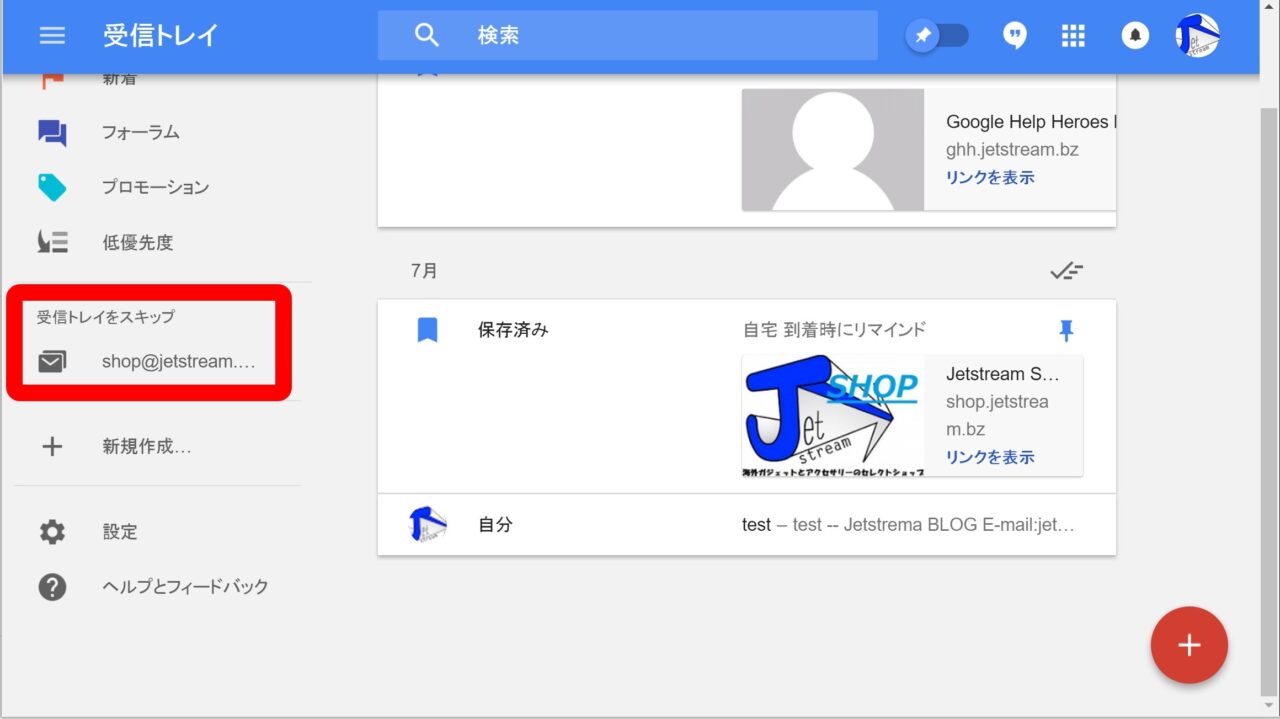Mark all 7月 items done
Viewport: 1280px width, 719px height.
point(1066,271)
